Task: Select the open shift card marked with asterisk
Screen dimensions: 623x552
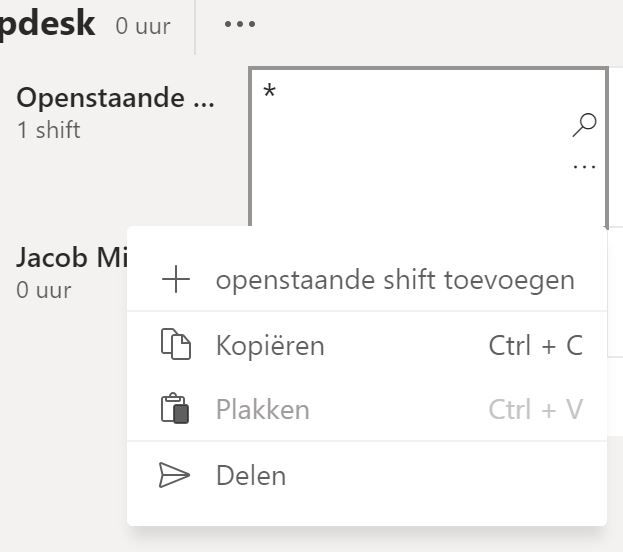Action: (x=428, y=147)
